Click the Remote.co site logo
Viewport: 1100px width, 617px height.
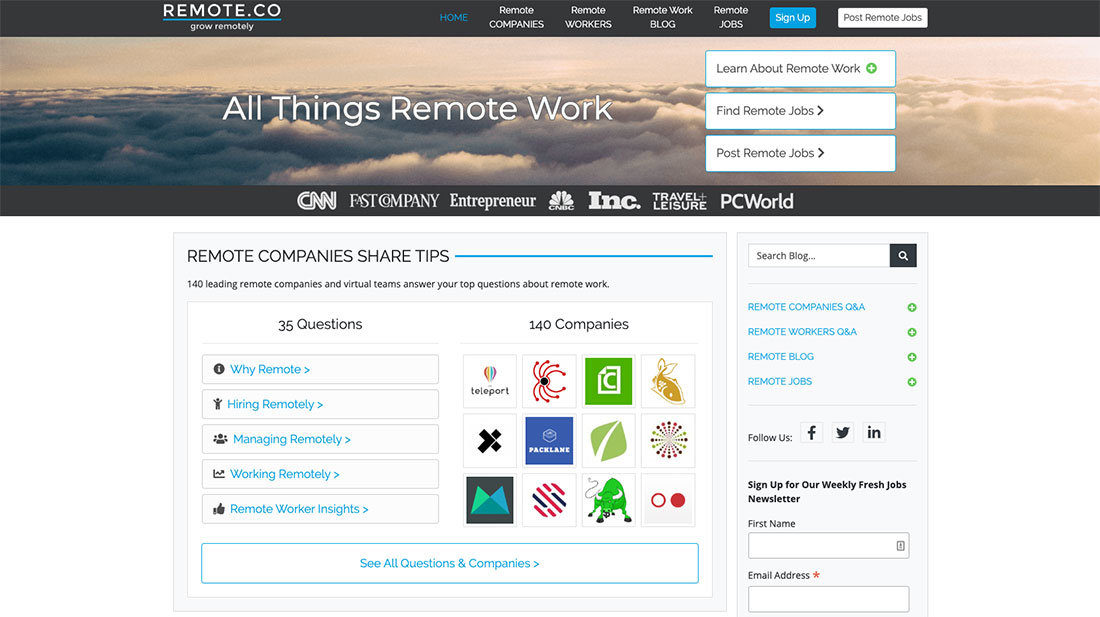tap(222, 17)
